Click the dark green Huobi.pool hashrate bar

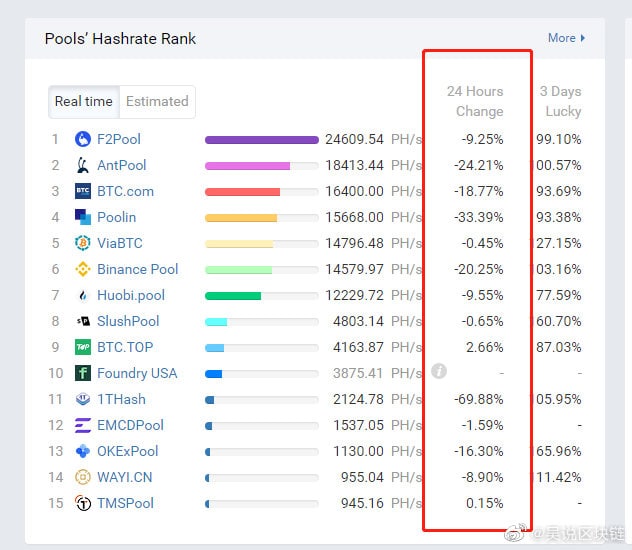click(x=233, y=296)
